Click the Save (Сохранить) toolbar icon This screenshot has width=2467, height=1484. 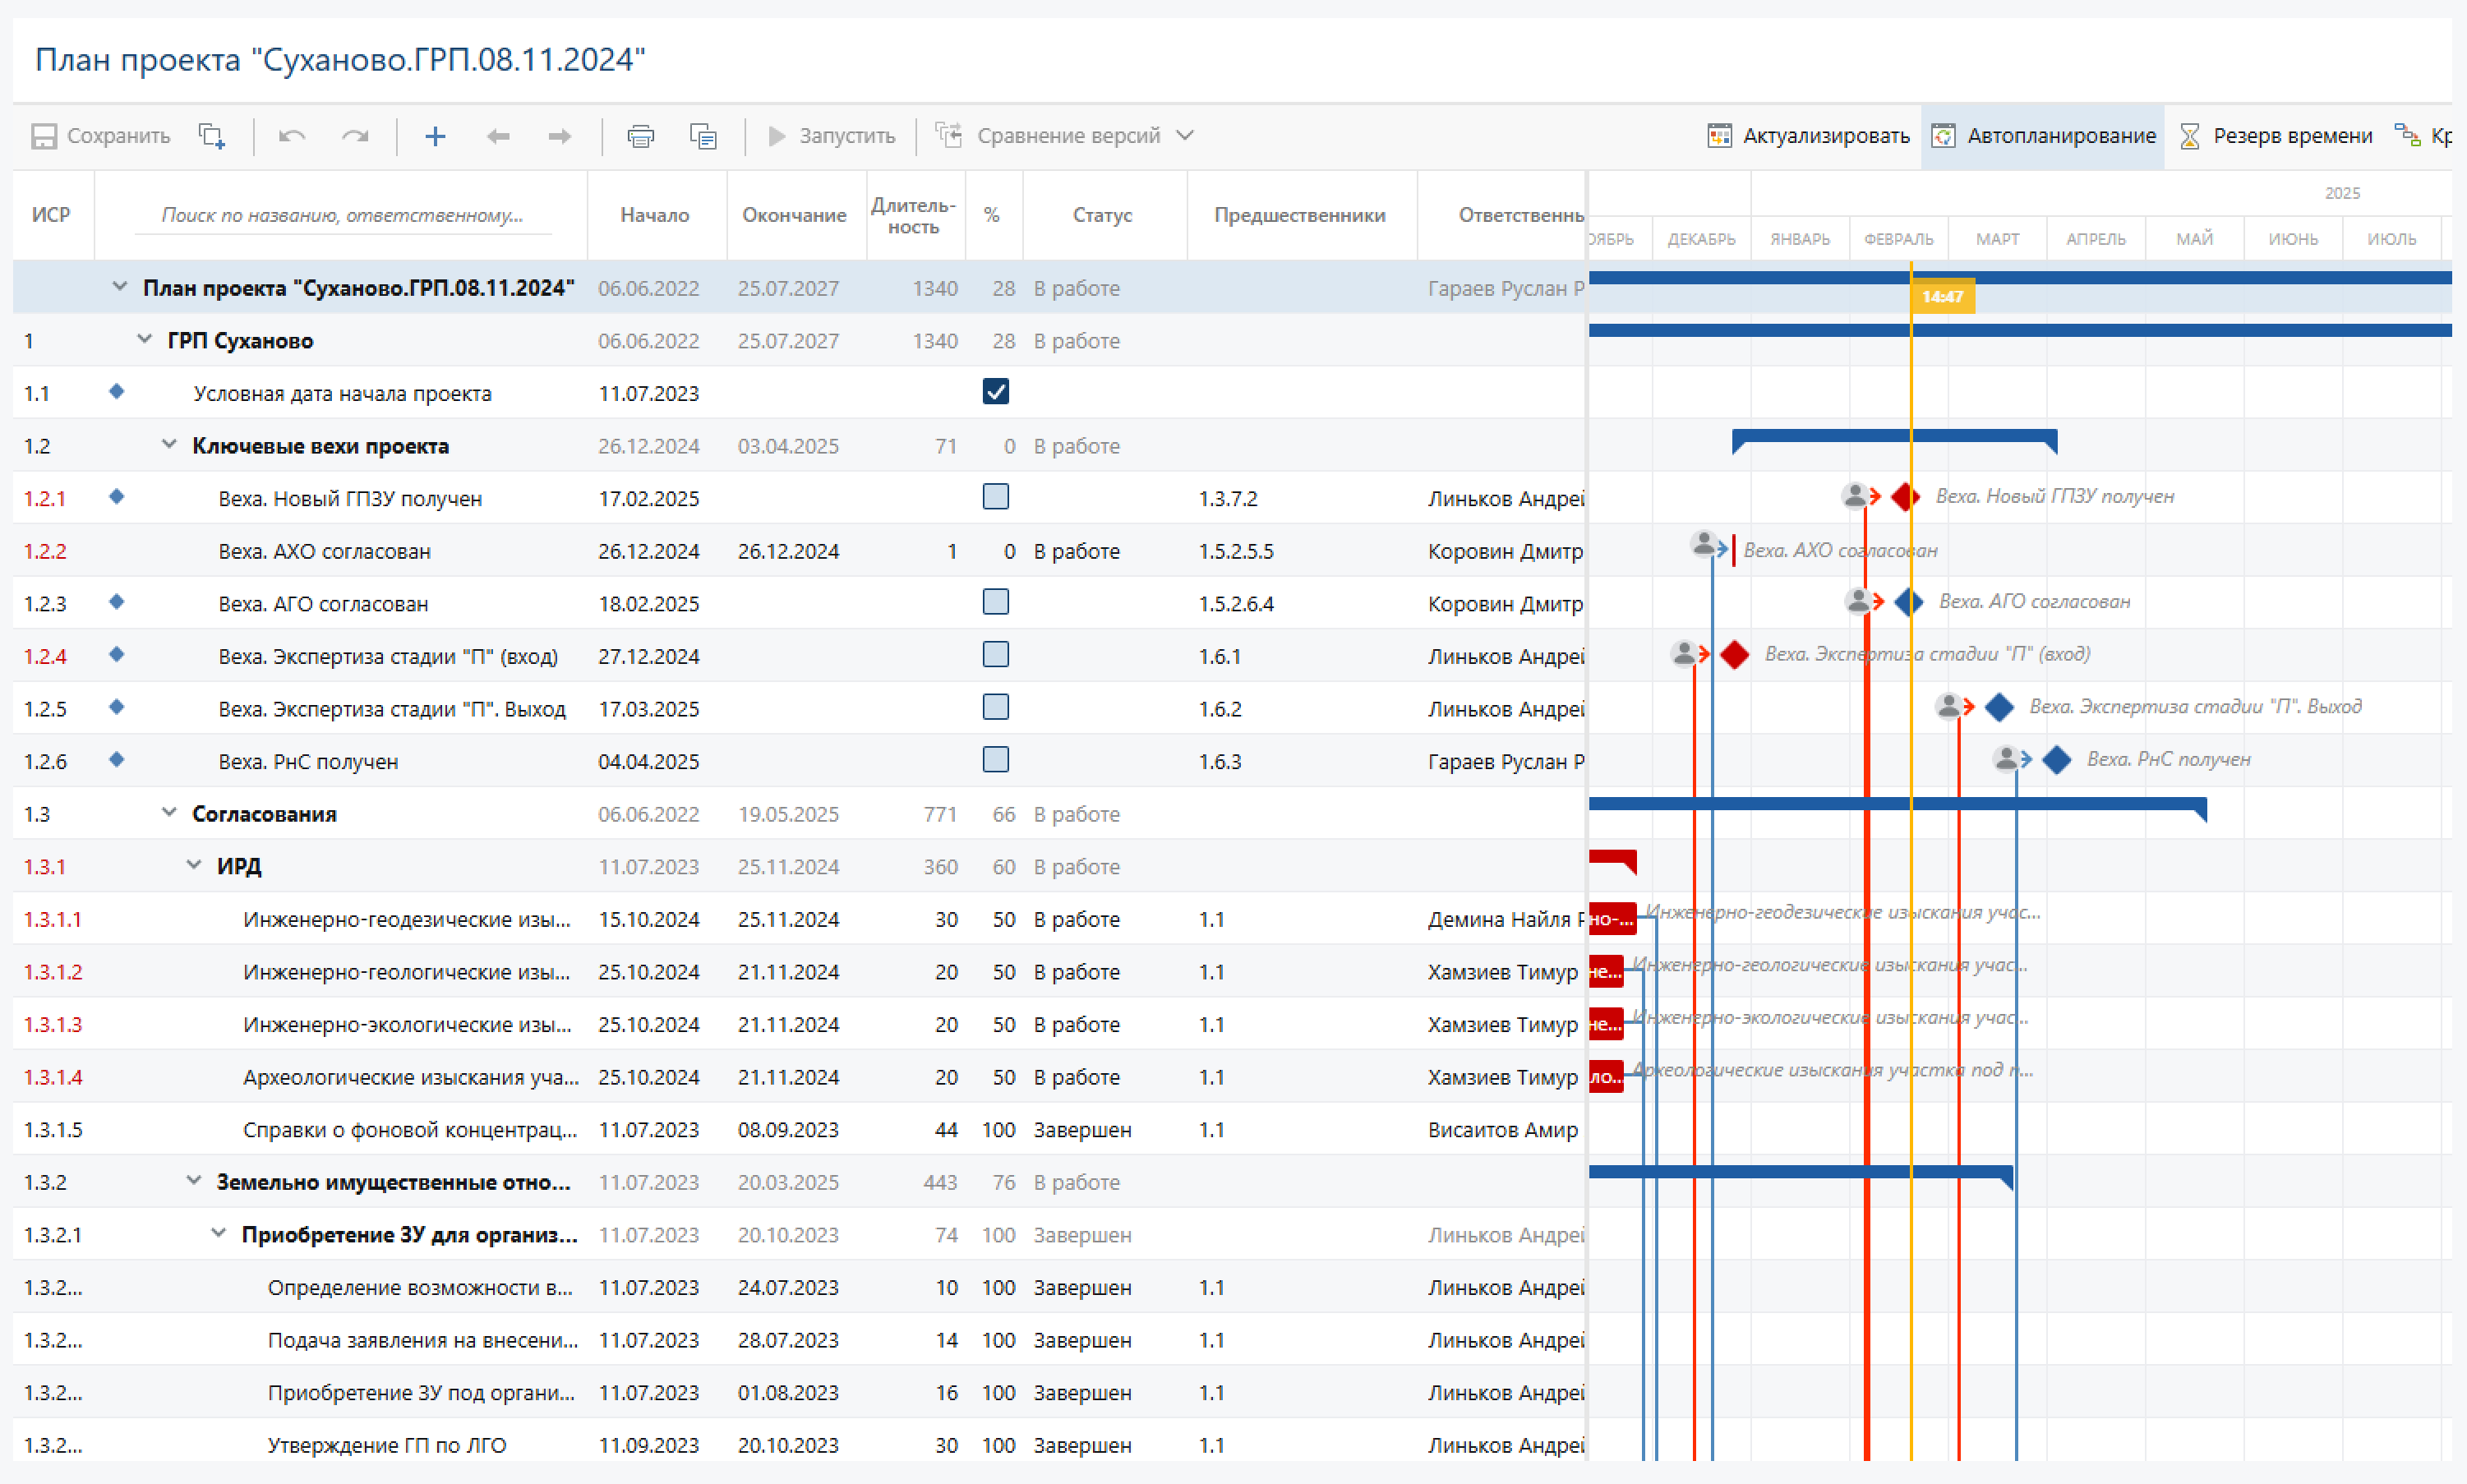click(45, 136)
